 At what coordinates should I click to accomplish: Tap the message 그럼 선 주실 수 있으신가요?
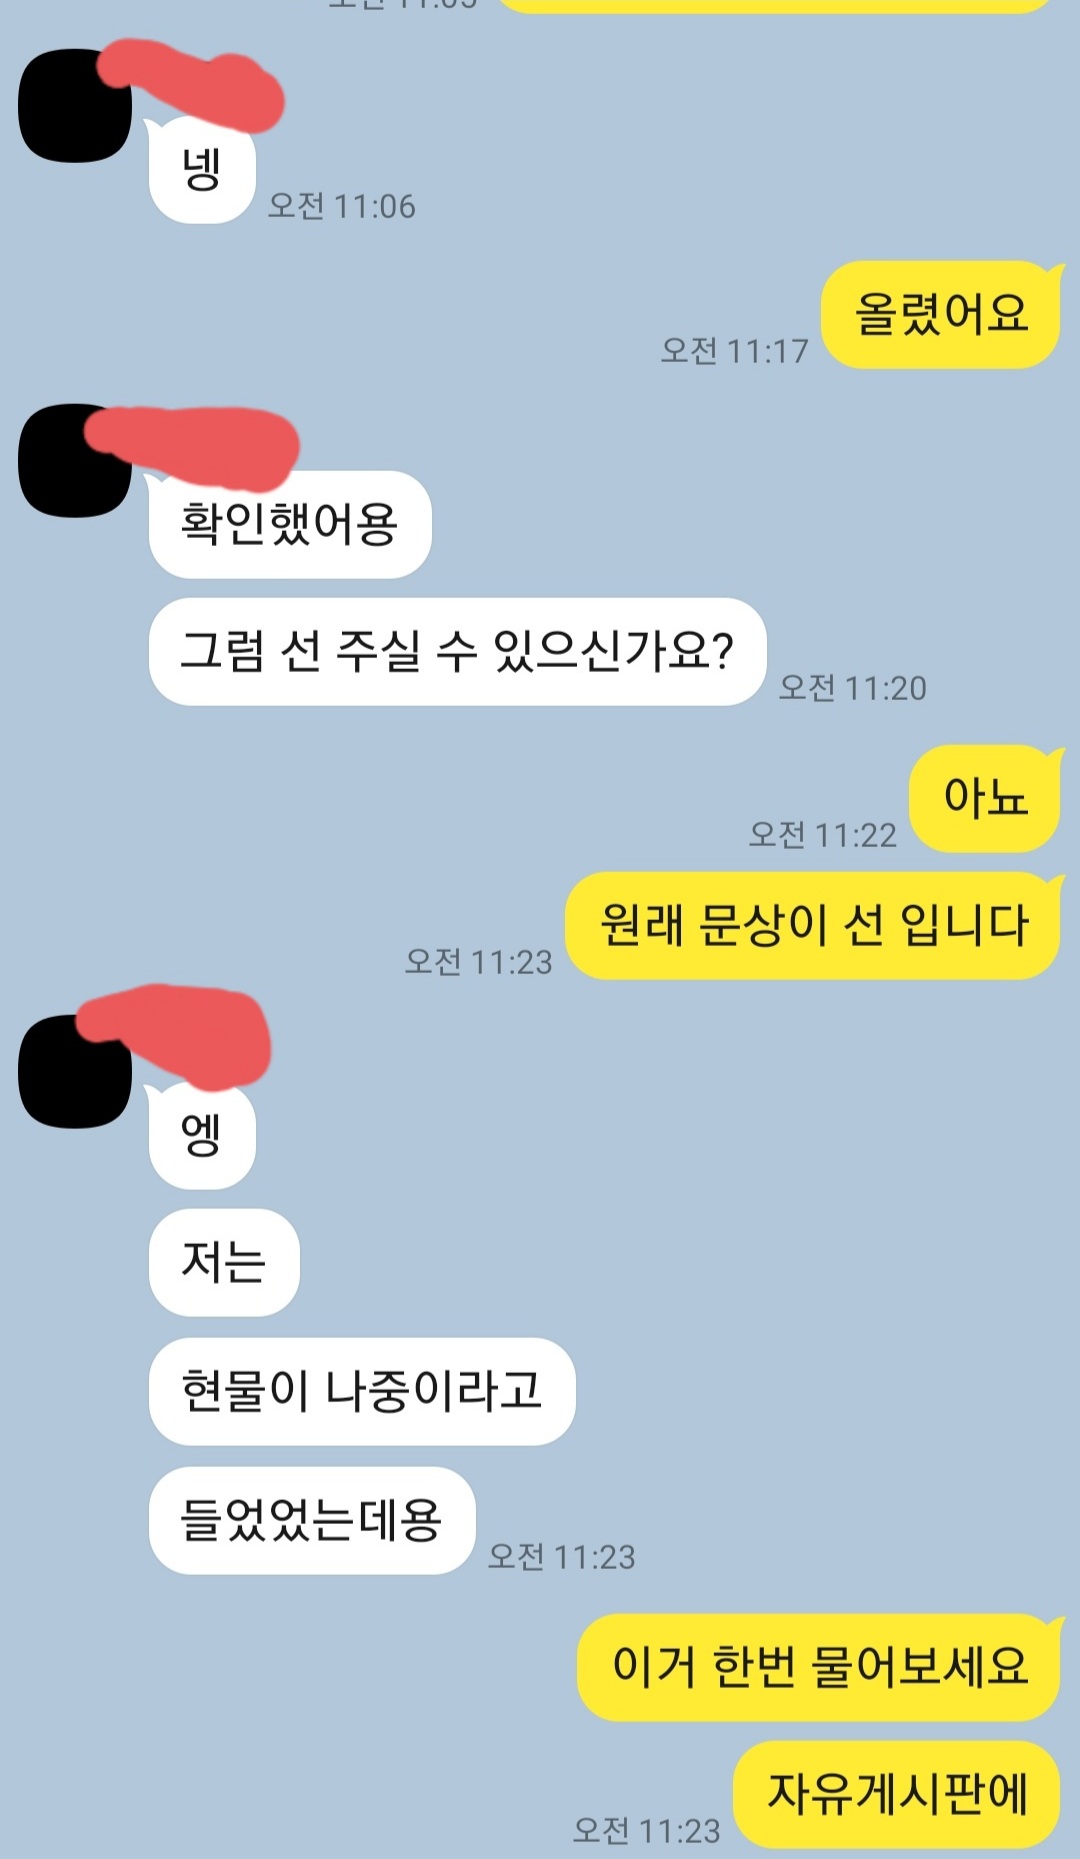pyautogui.click(x=457, y=651)
